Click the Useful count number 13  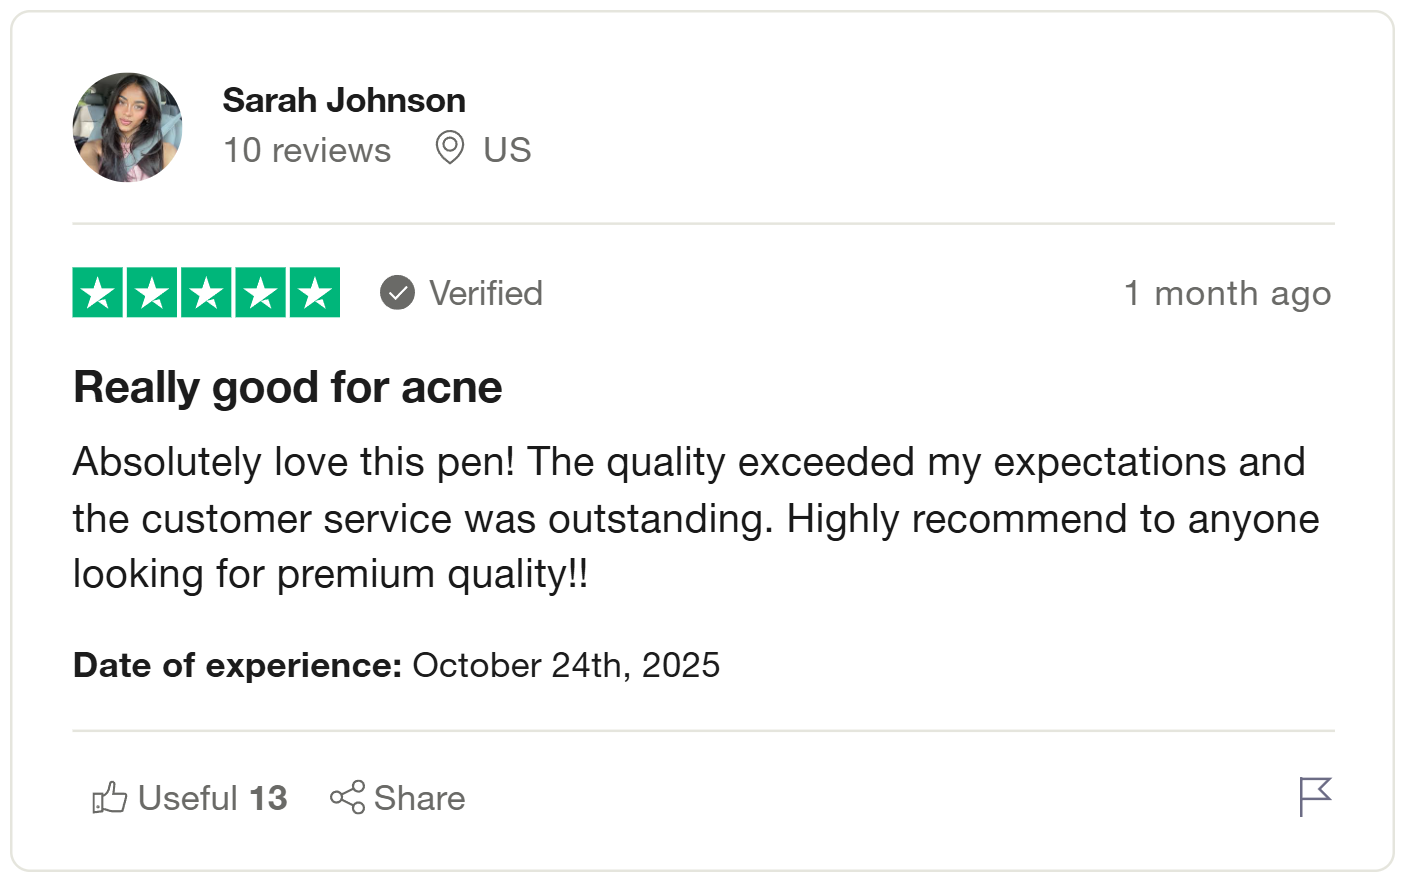(268, 798)
